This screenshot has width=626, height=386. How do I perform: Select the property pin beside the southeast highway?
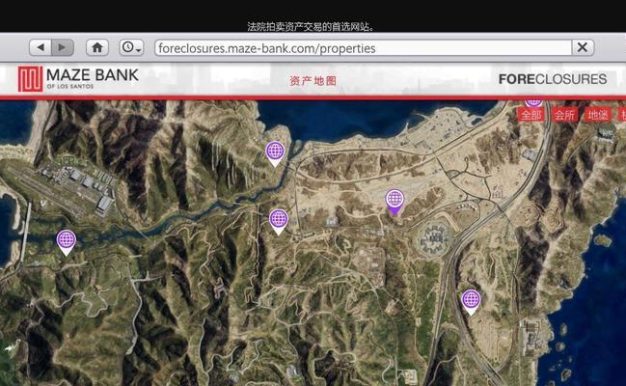click(471, 302)
